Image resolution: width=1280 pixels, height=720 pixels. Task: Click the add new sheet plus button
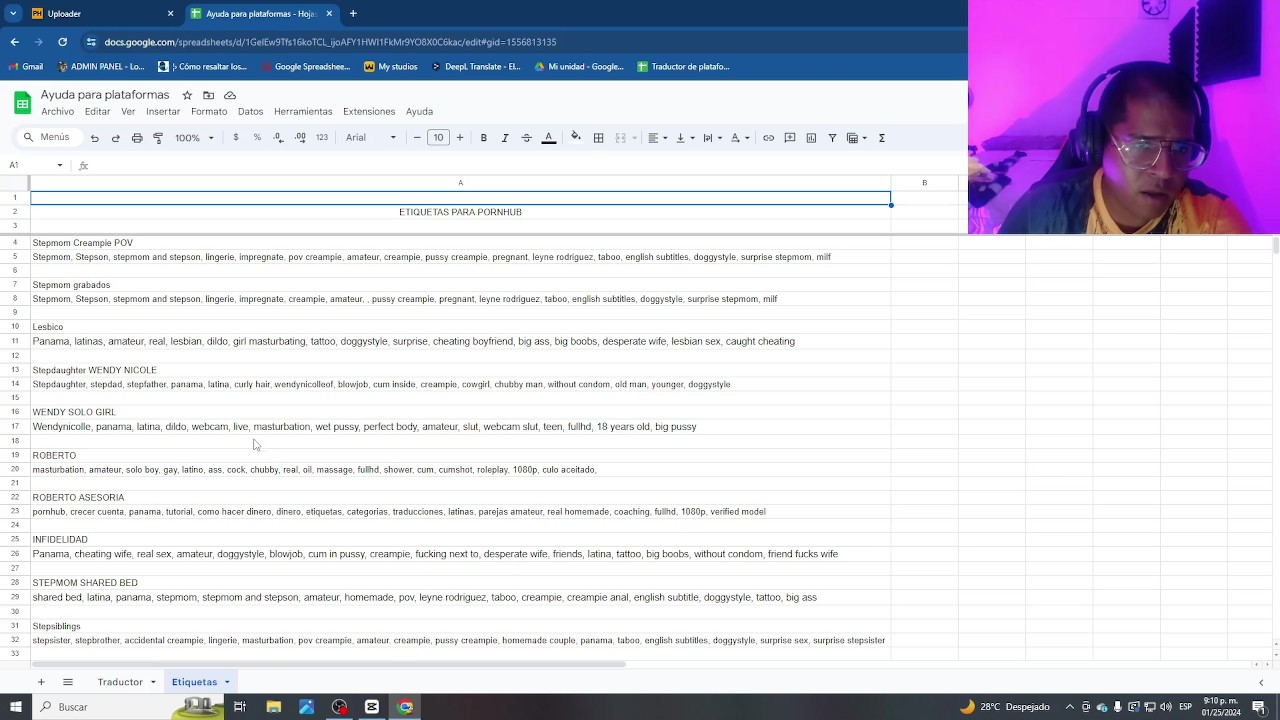41,682
